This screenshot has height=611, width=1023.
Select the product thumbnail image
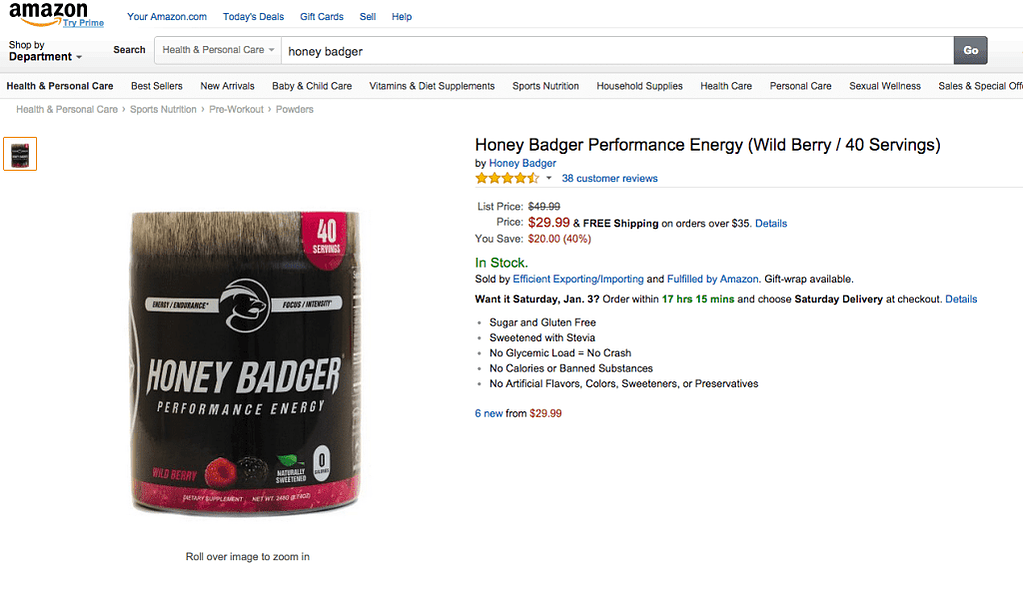tap(20, 154)
